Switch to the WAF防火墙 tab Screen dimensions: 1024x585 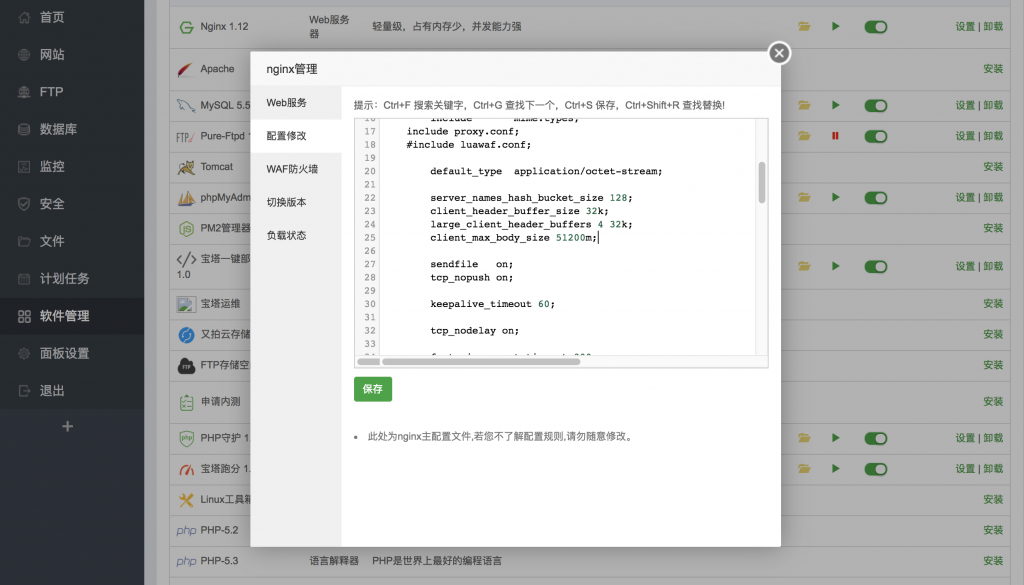(x=291, y=169)
